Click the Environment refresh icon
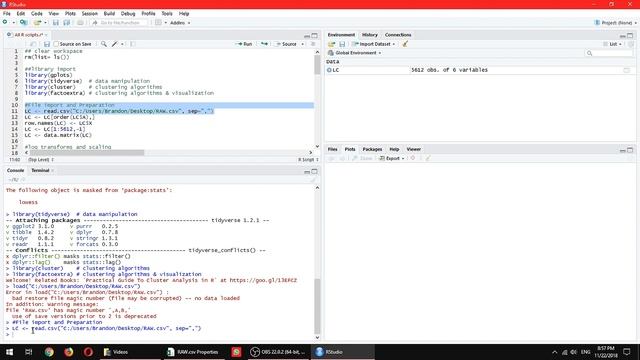This screenshot has width=640, height=360. pos(631,44)
